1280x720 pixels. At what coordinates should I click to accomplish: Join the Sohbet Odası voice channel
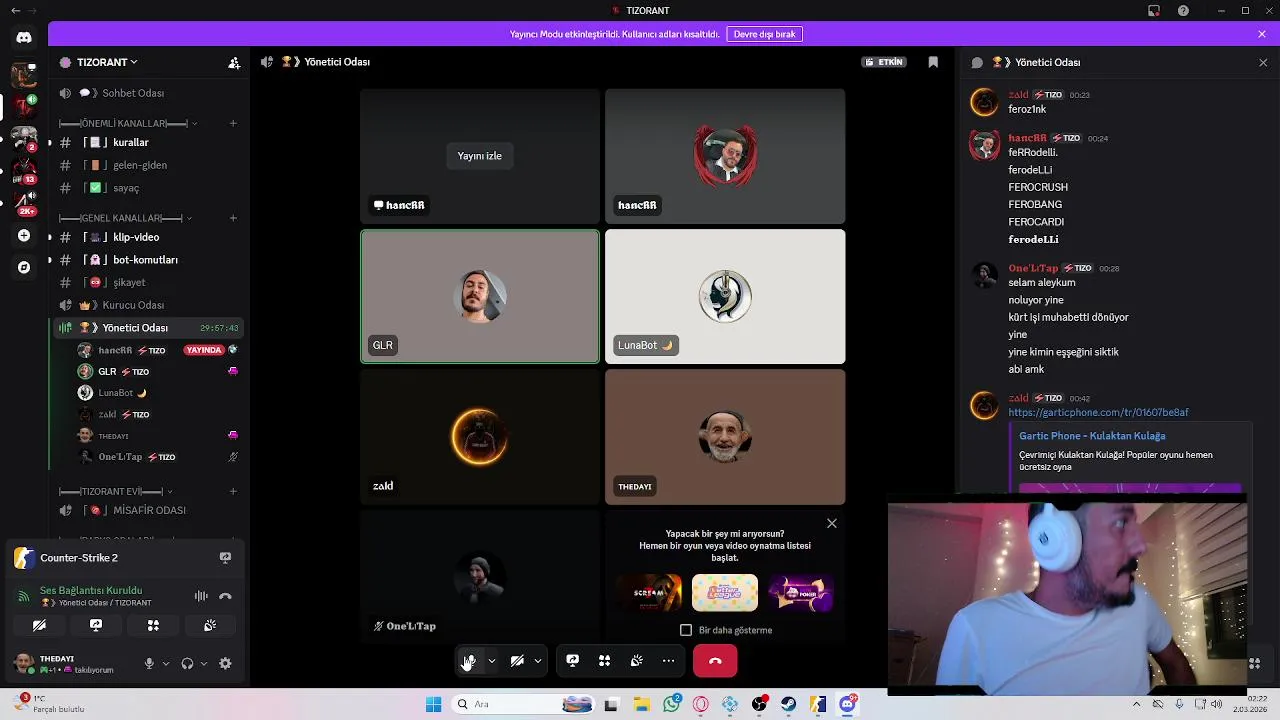tap(148, 93)
